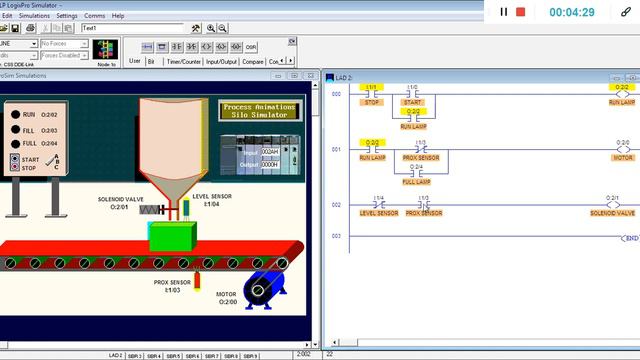Insert a branch instruction
The height and width of the screenshot is (360, 640).
pyautogui.click(x=162, y=47)
